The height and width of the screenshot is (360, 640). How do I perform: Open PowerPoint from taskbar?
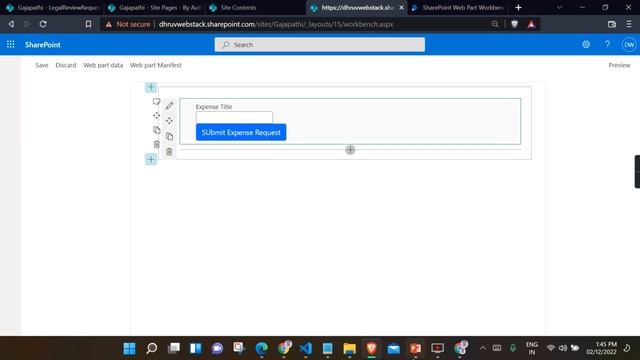click(416, 348)
